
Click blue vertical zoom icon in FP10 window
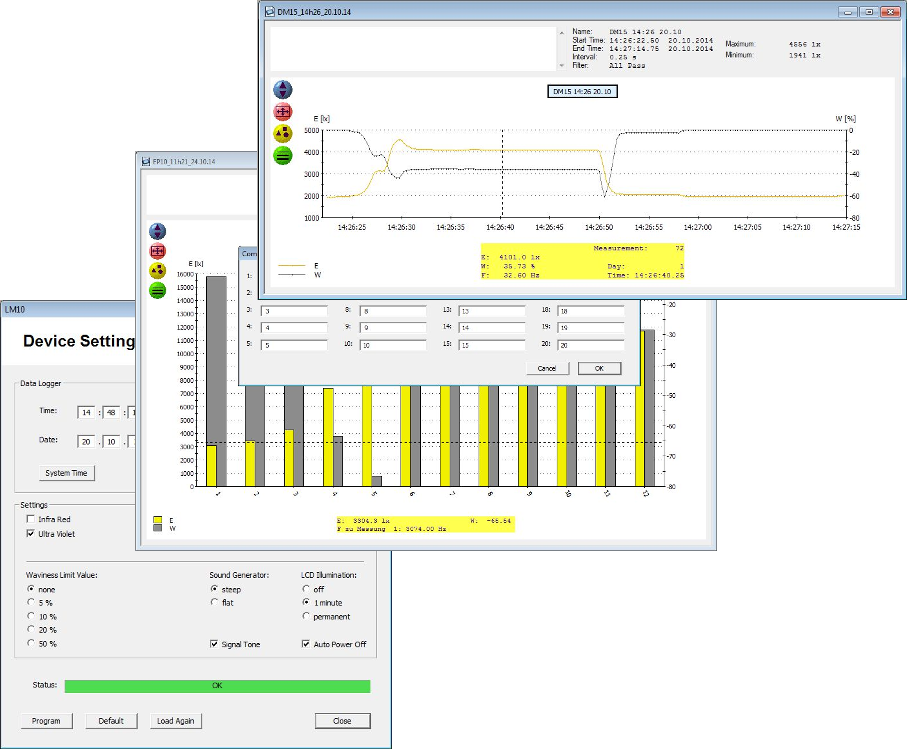pos(158,231)
